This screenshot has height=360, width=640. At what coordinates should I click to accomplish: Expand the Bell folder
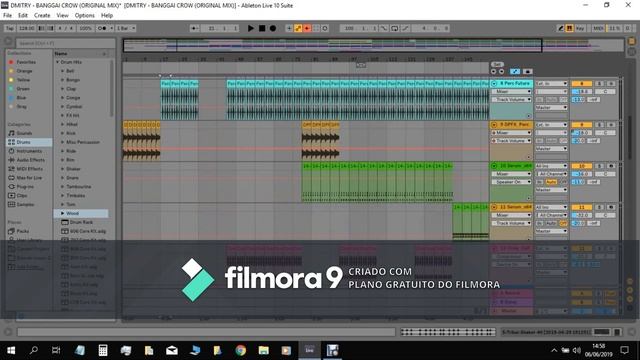click(x=62, y=71)
